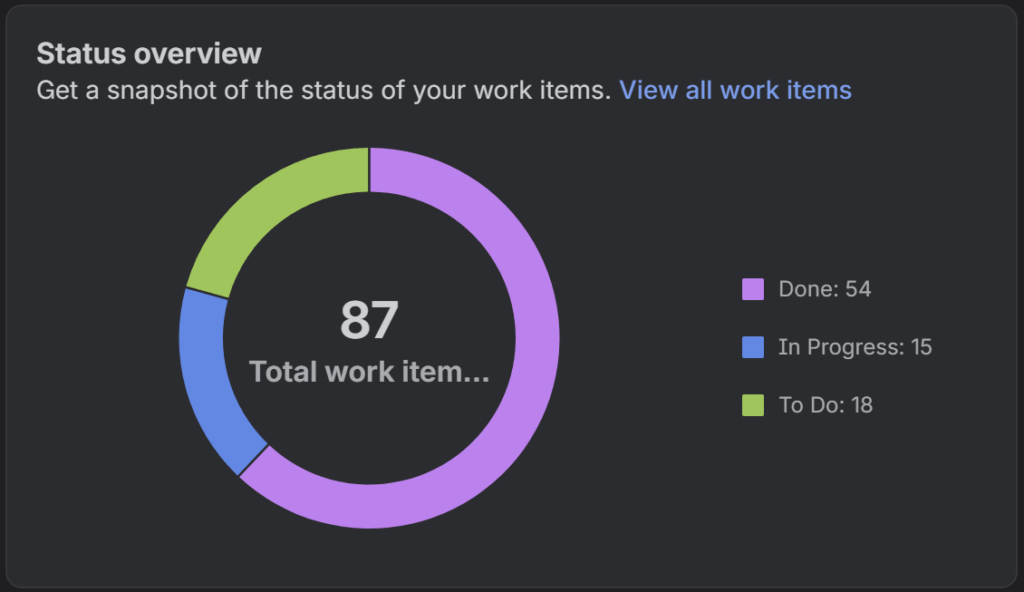Open the View all work items link
Screen dimensions: 1024x592
pos(735,91)
